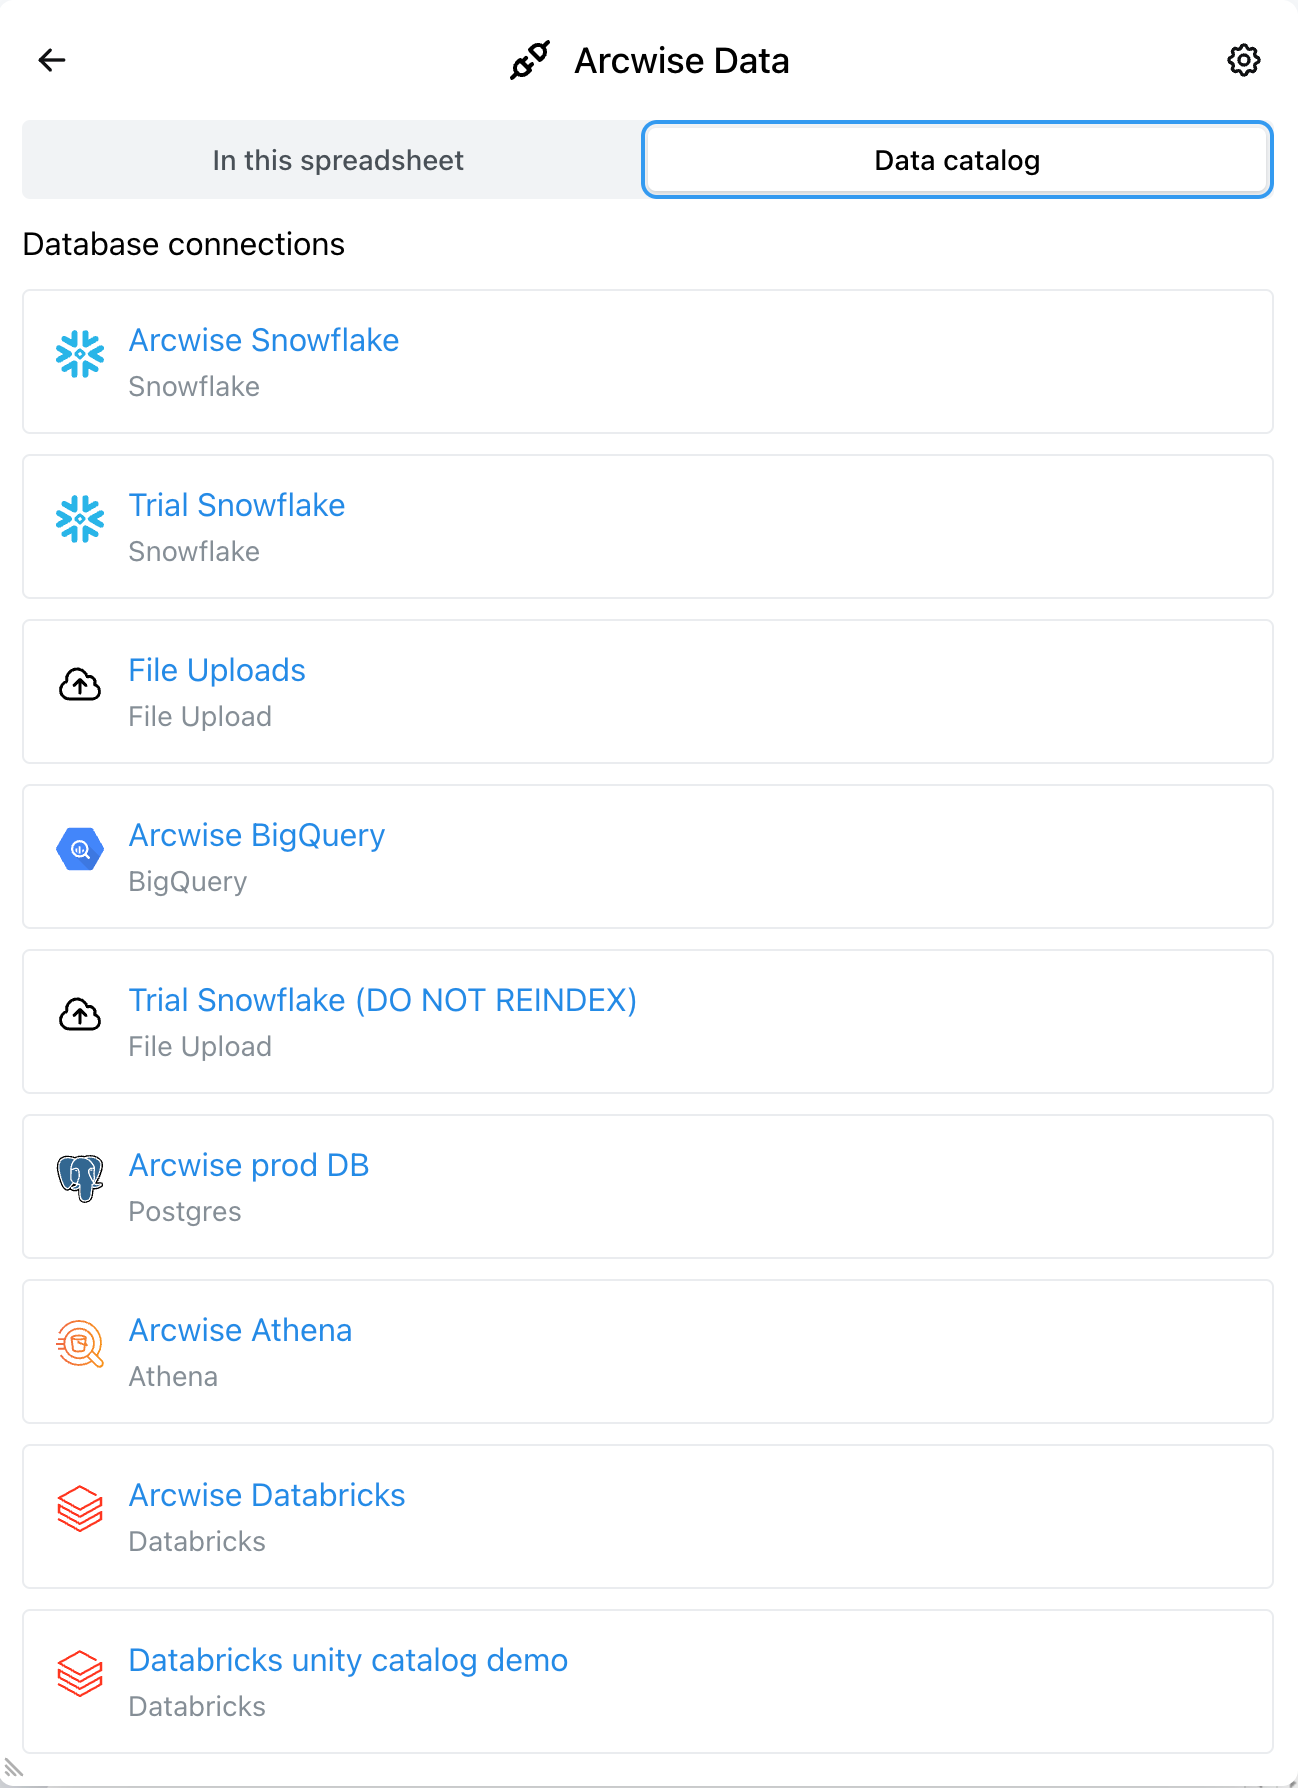Open the Arcwise prod DB connection
Screen dimensions: 1298x1788
pos(249,1166)
